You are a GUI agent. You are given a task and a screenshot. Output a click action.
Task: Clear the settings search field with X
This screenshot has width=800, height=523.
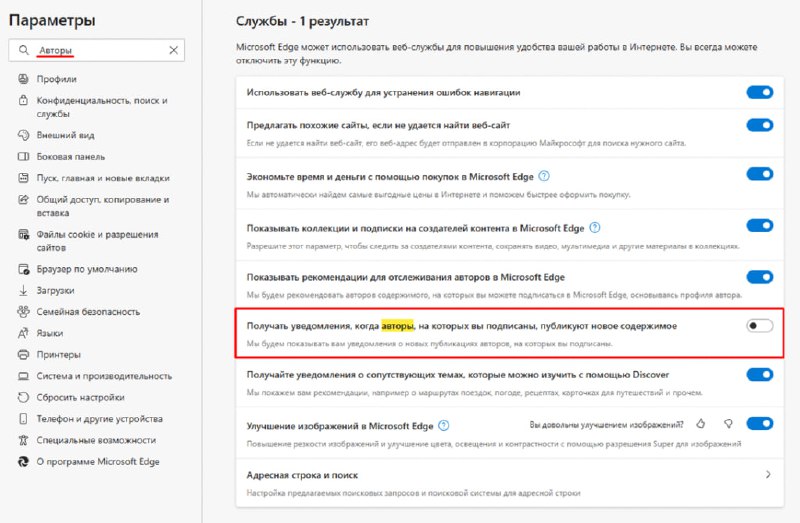coord(173,50)
